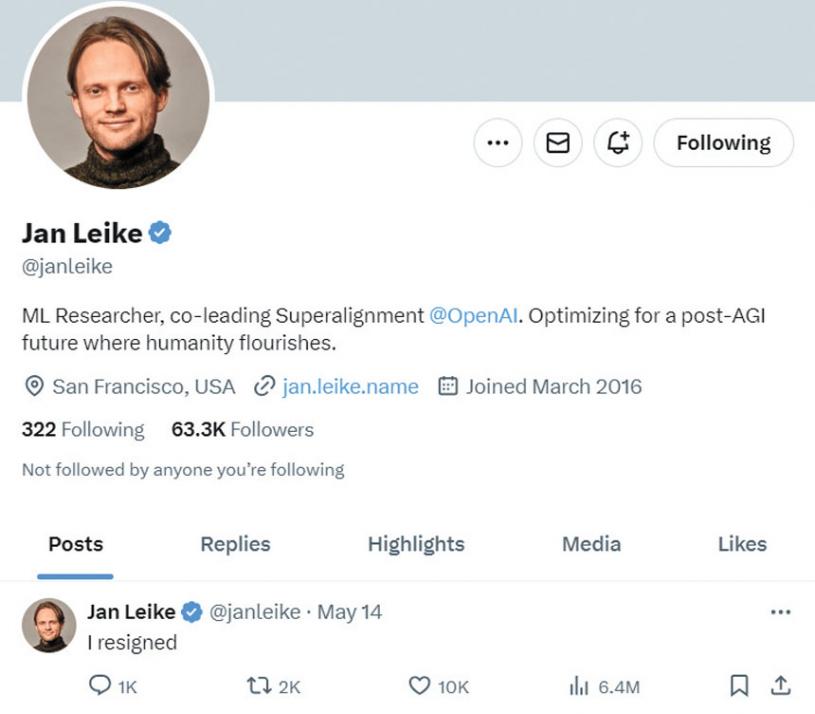Click the @OpenAI mention in bio
The image size is (815, 714).
[x=475, y=316]
